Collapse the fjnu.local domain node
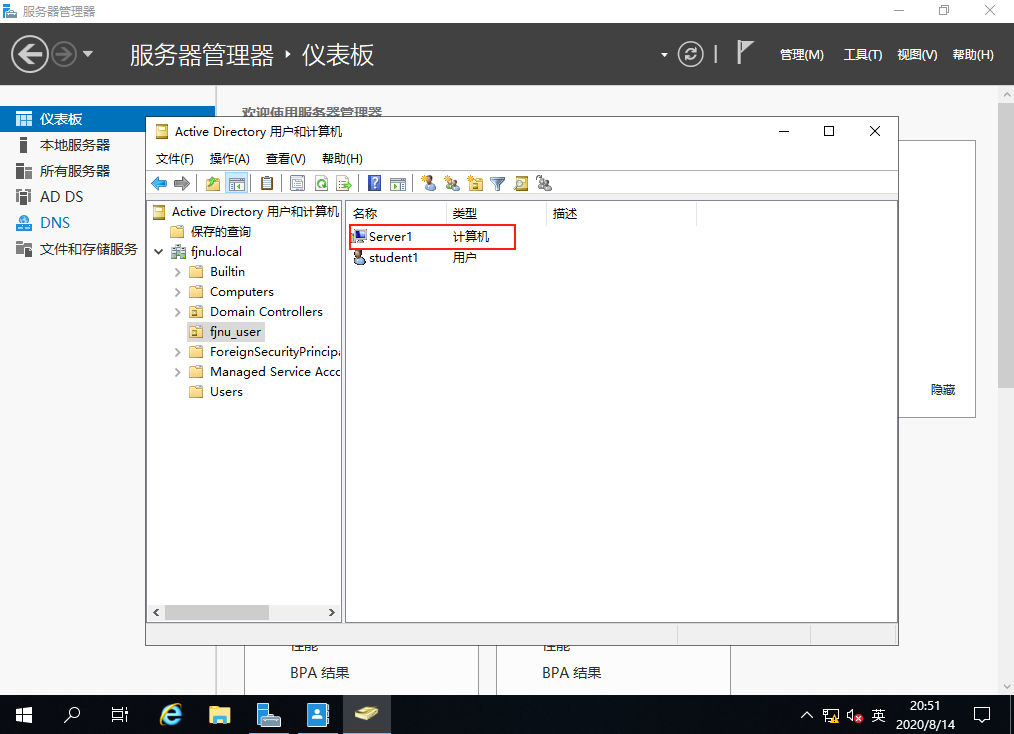1014x734 pixels. click(x=158, y=252)
